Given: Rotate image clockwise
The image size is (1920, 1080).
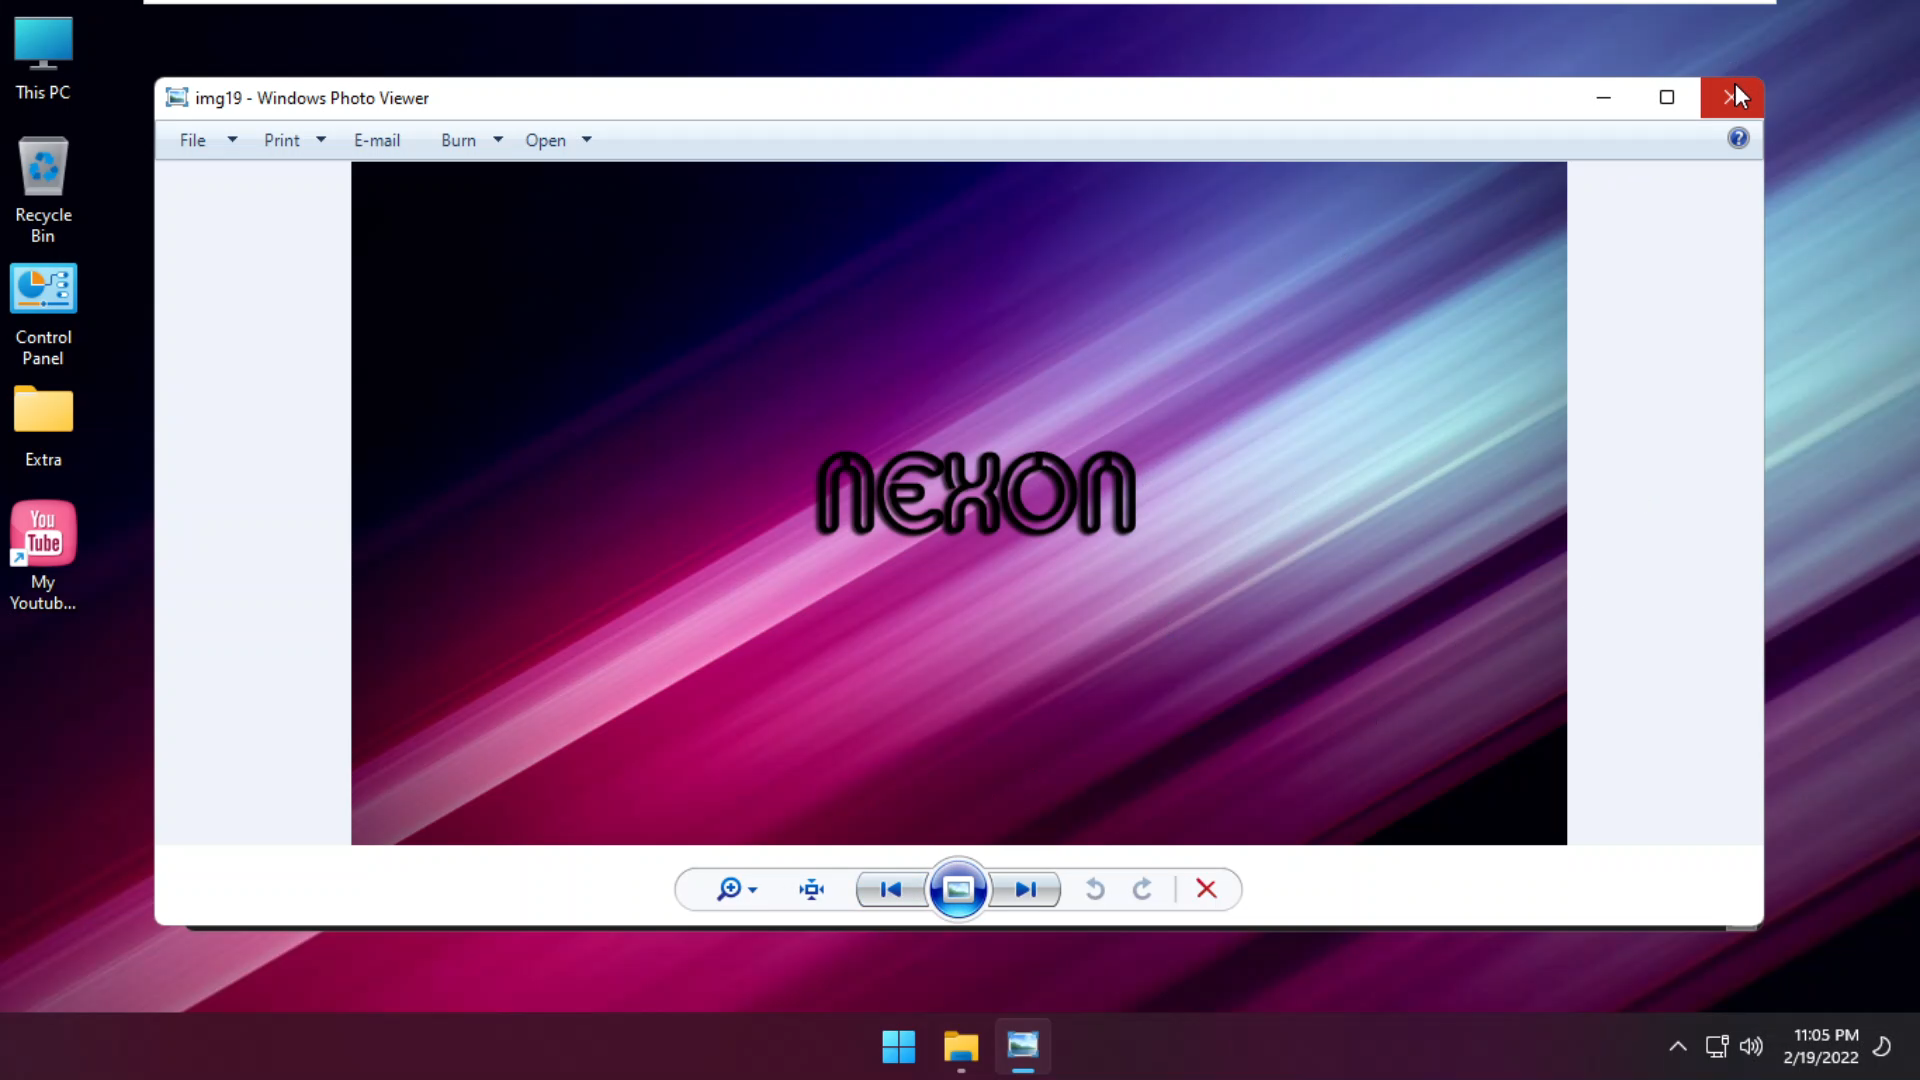Looking at the screenshot, I should (x=1142, y=889).
